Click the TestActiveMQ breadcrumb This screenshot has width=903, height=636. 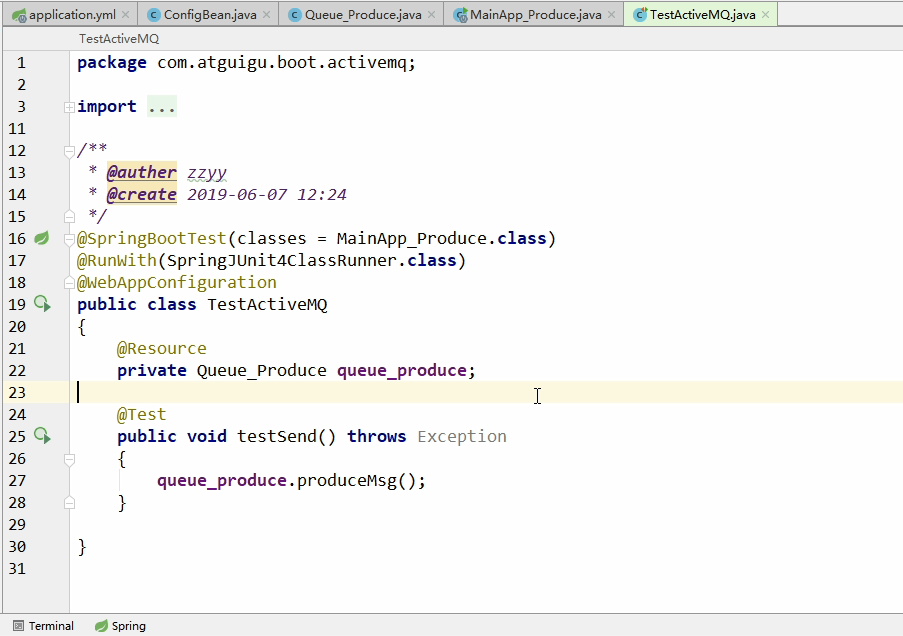(119, 39)
